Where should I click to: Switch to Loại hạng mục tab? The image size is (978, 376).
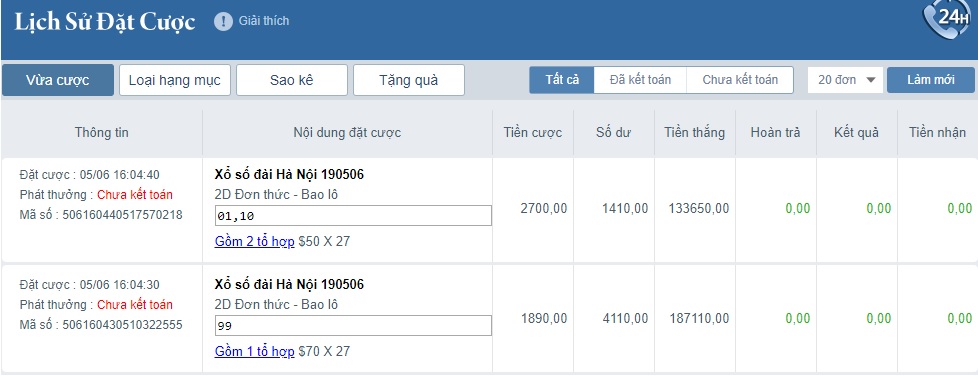[175, 80]
